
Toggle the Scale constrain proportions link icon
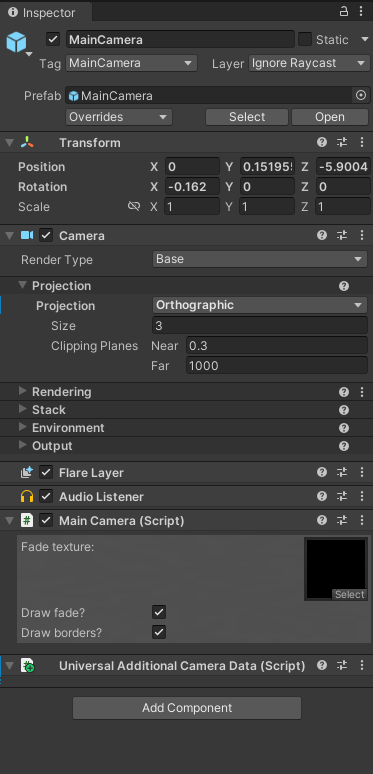[134, 206]
